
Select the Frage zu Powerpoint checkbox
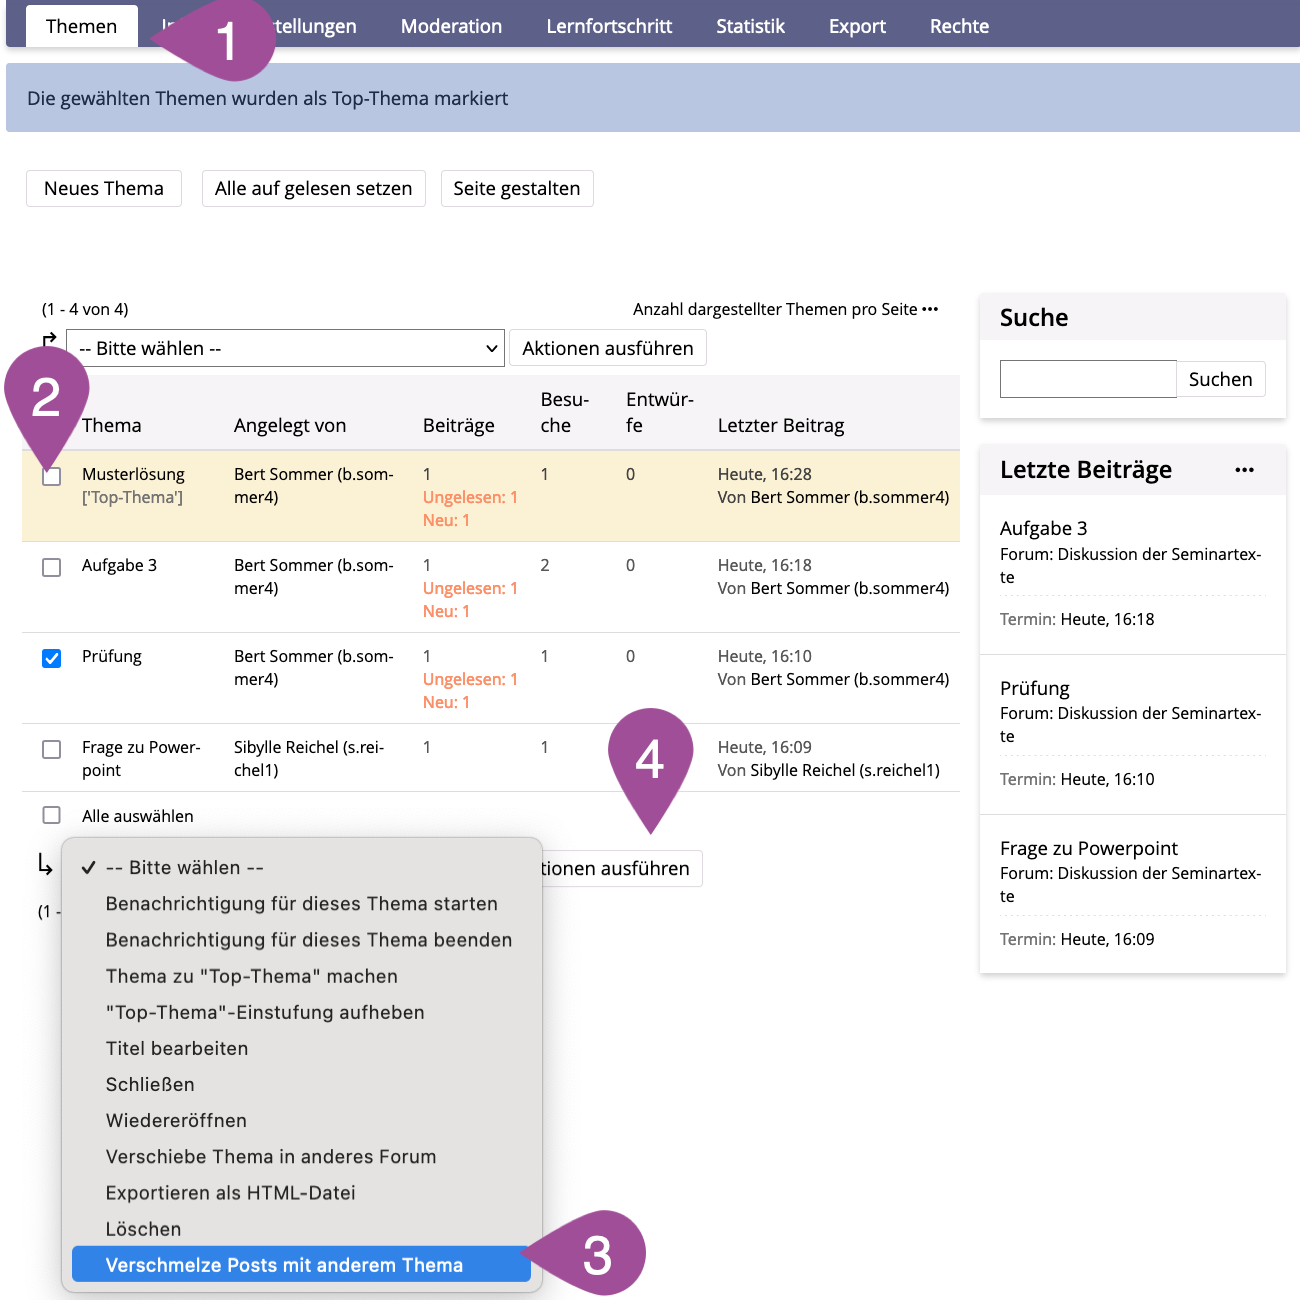[x=52, y=749]
